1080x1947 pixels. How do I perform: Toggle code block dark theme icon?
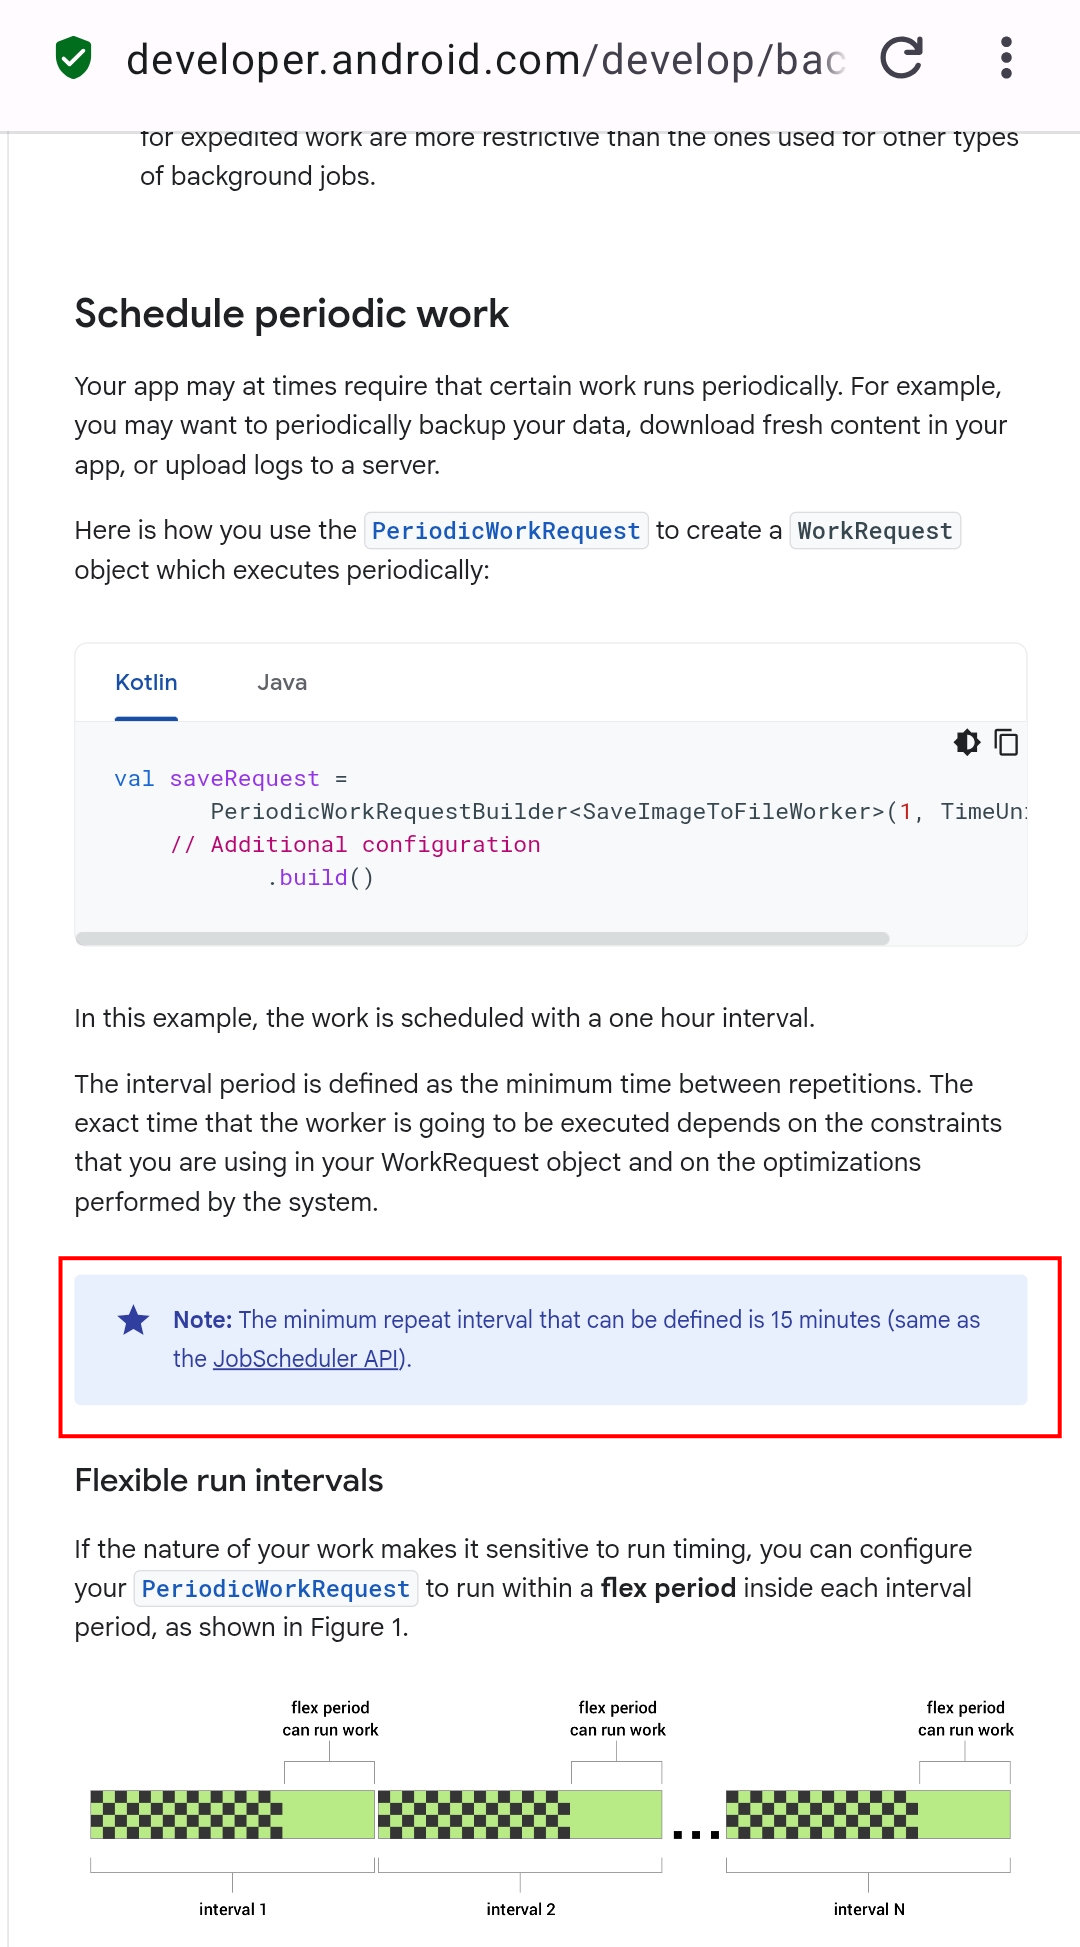[966, 742]
